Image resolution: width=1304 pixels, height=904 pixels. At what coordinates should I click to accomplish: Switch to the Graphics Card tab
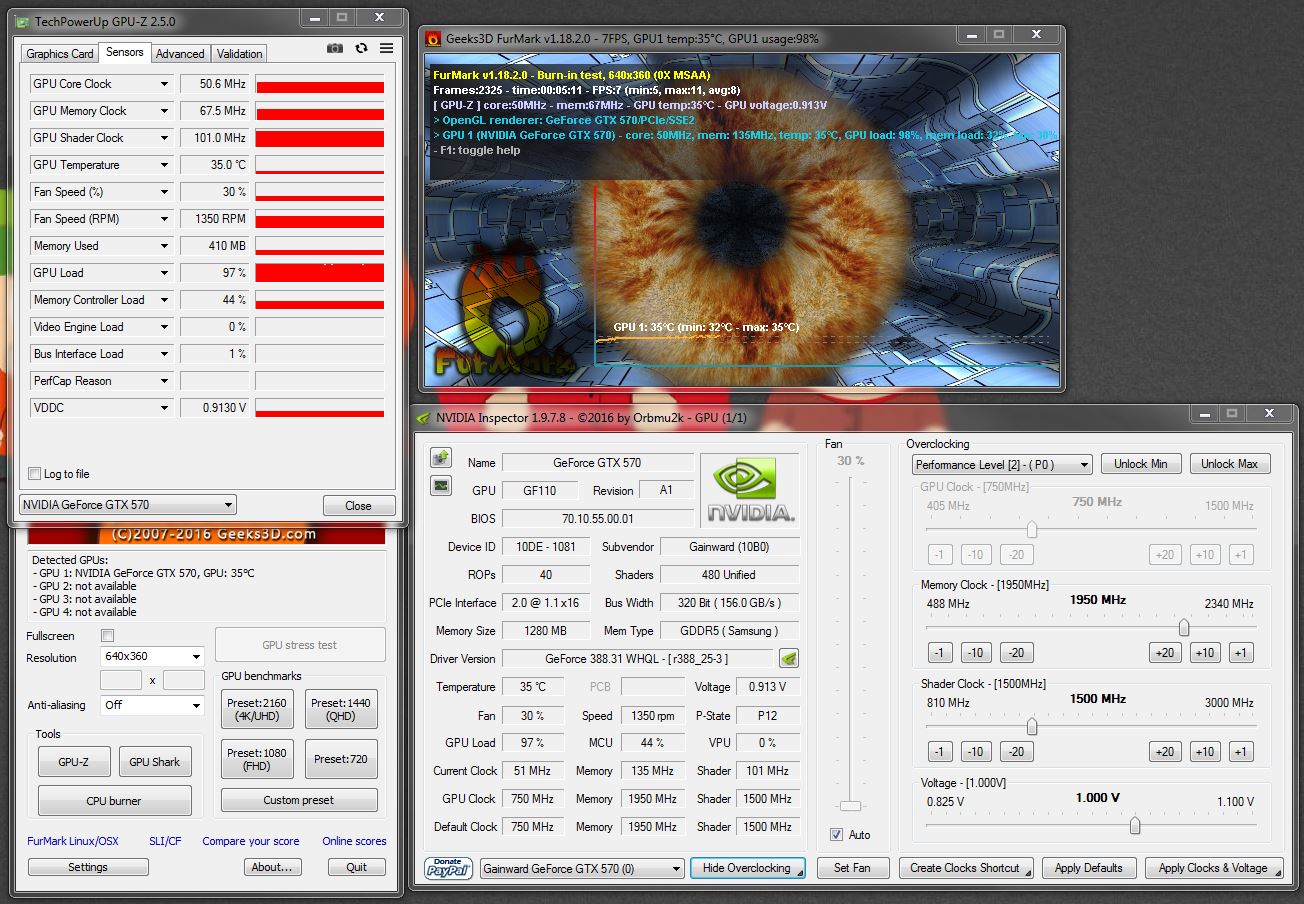[x=60, y=54]
